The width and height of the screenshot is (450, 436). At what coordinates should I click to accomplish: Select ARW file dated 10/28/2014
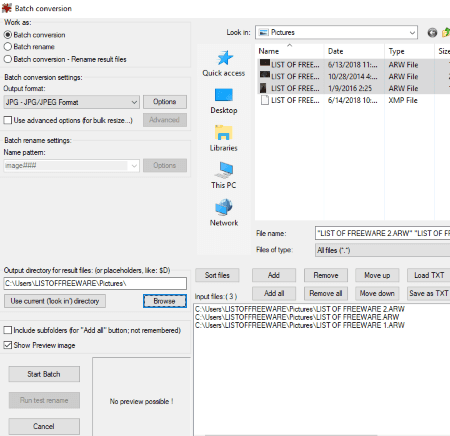pyautogui.click(x=353, y=76)
